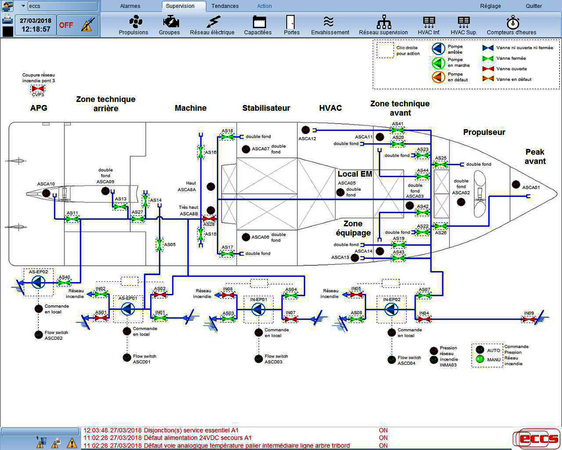Open the Réglage menu
Screen dimensions: 562x450
(x=491, y=6)
